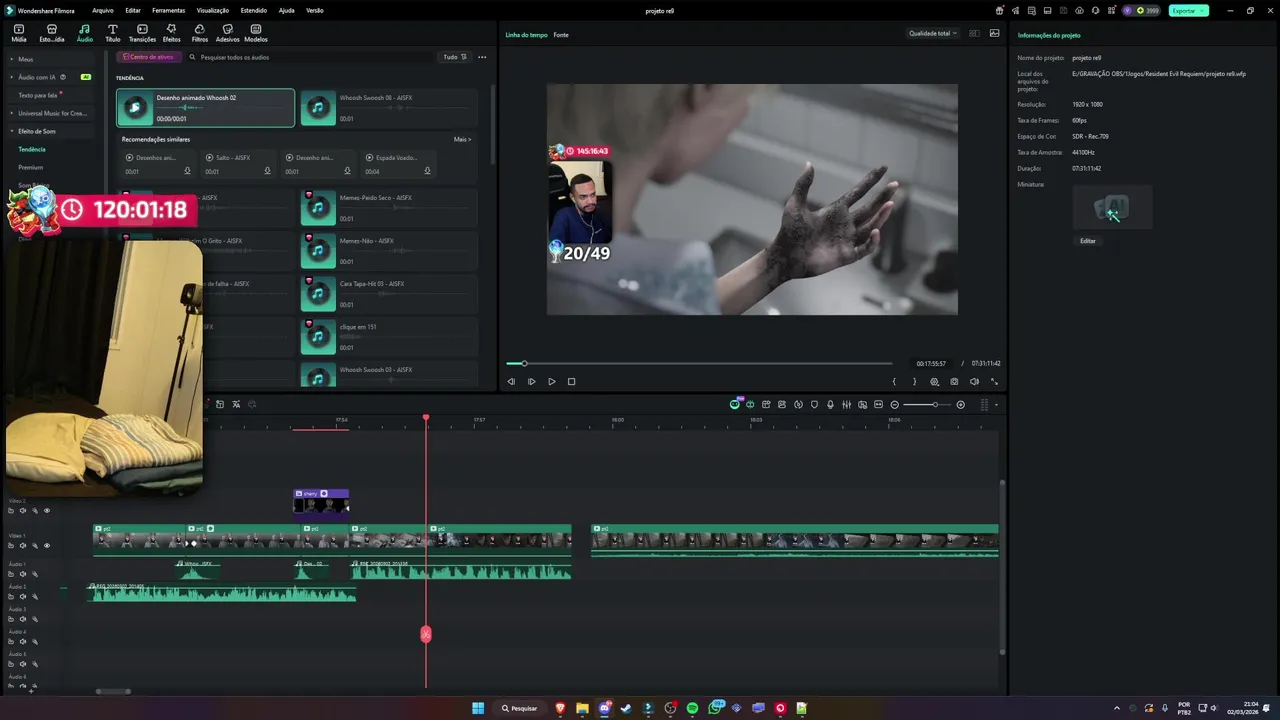Image resolution: width=1280 pixels, height=720 pixels.
Task: Mute the Vídeo 2 track
Action: [23, 510]
